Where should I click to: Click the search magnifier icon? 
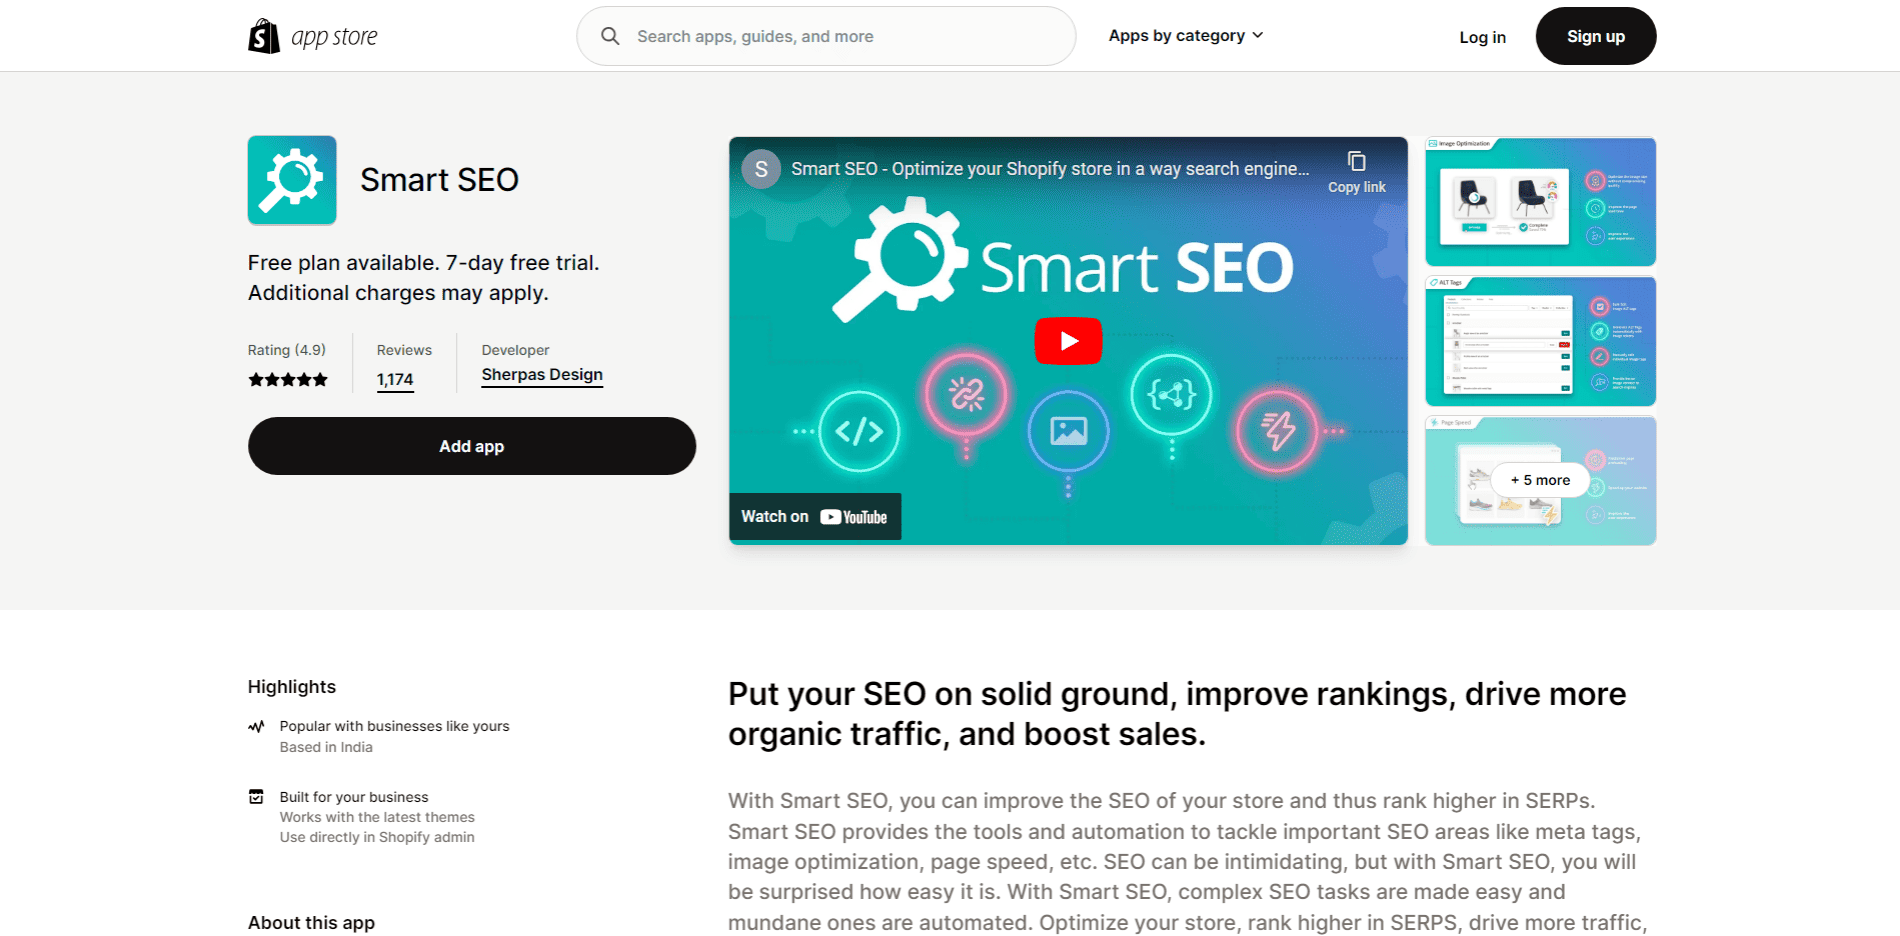tap(610, 36)
